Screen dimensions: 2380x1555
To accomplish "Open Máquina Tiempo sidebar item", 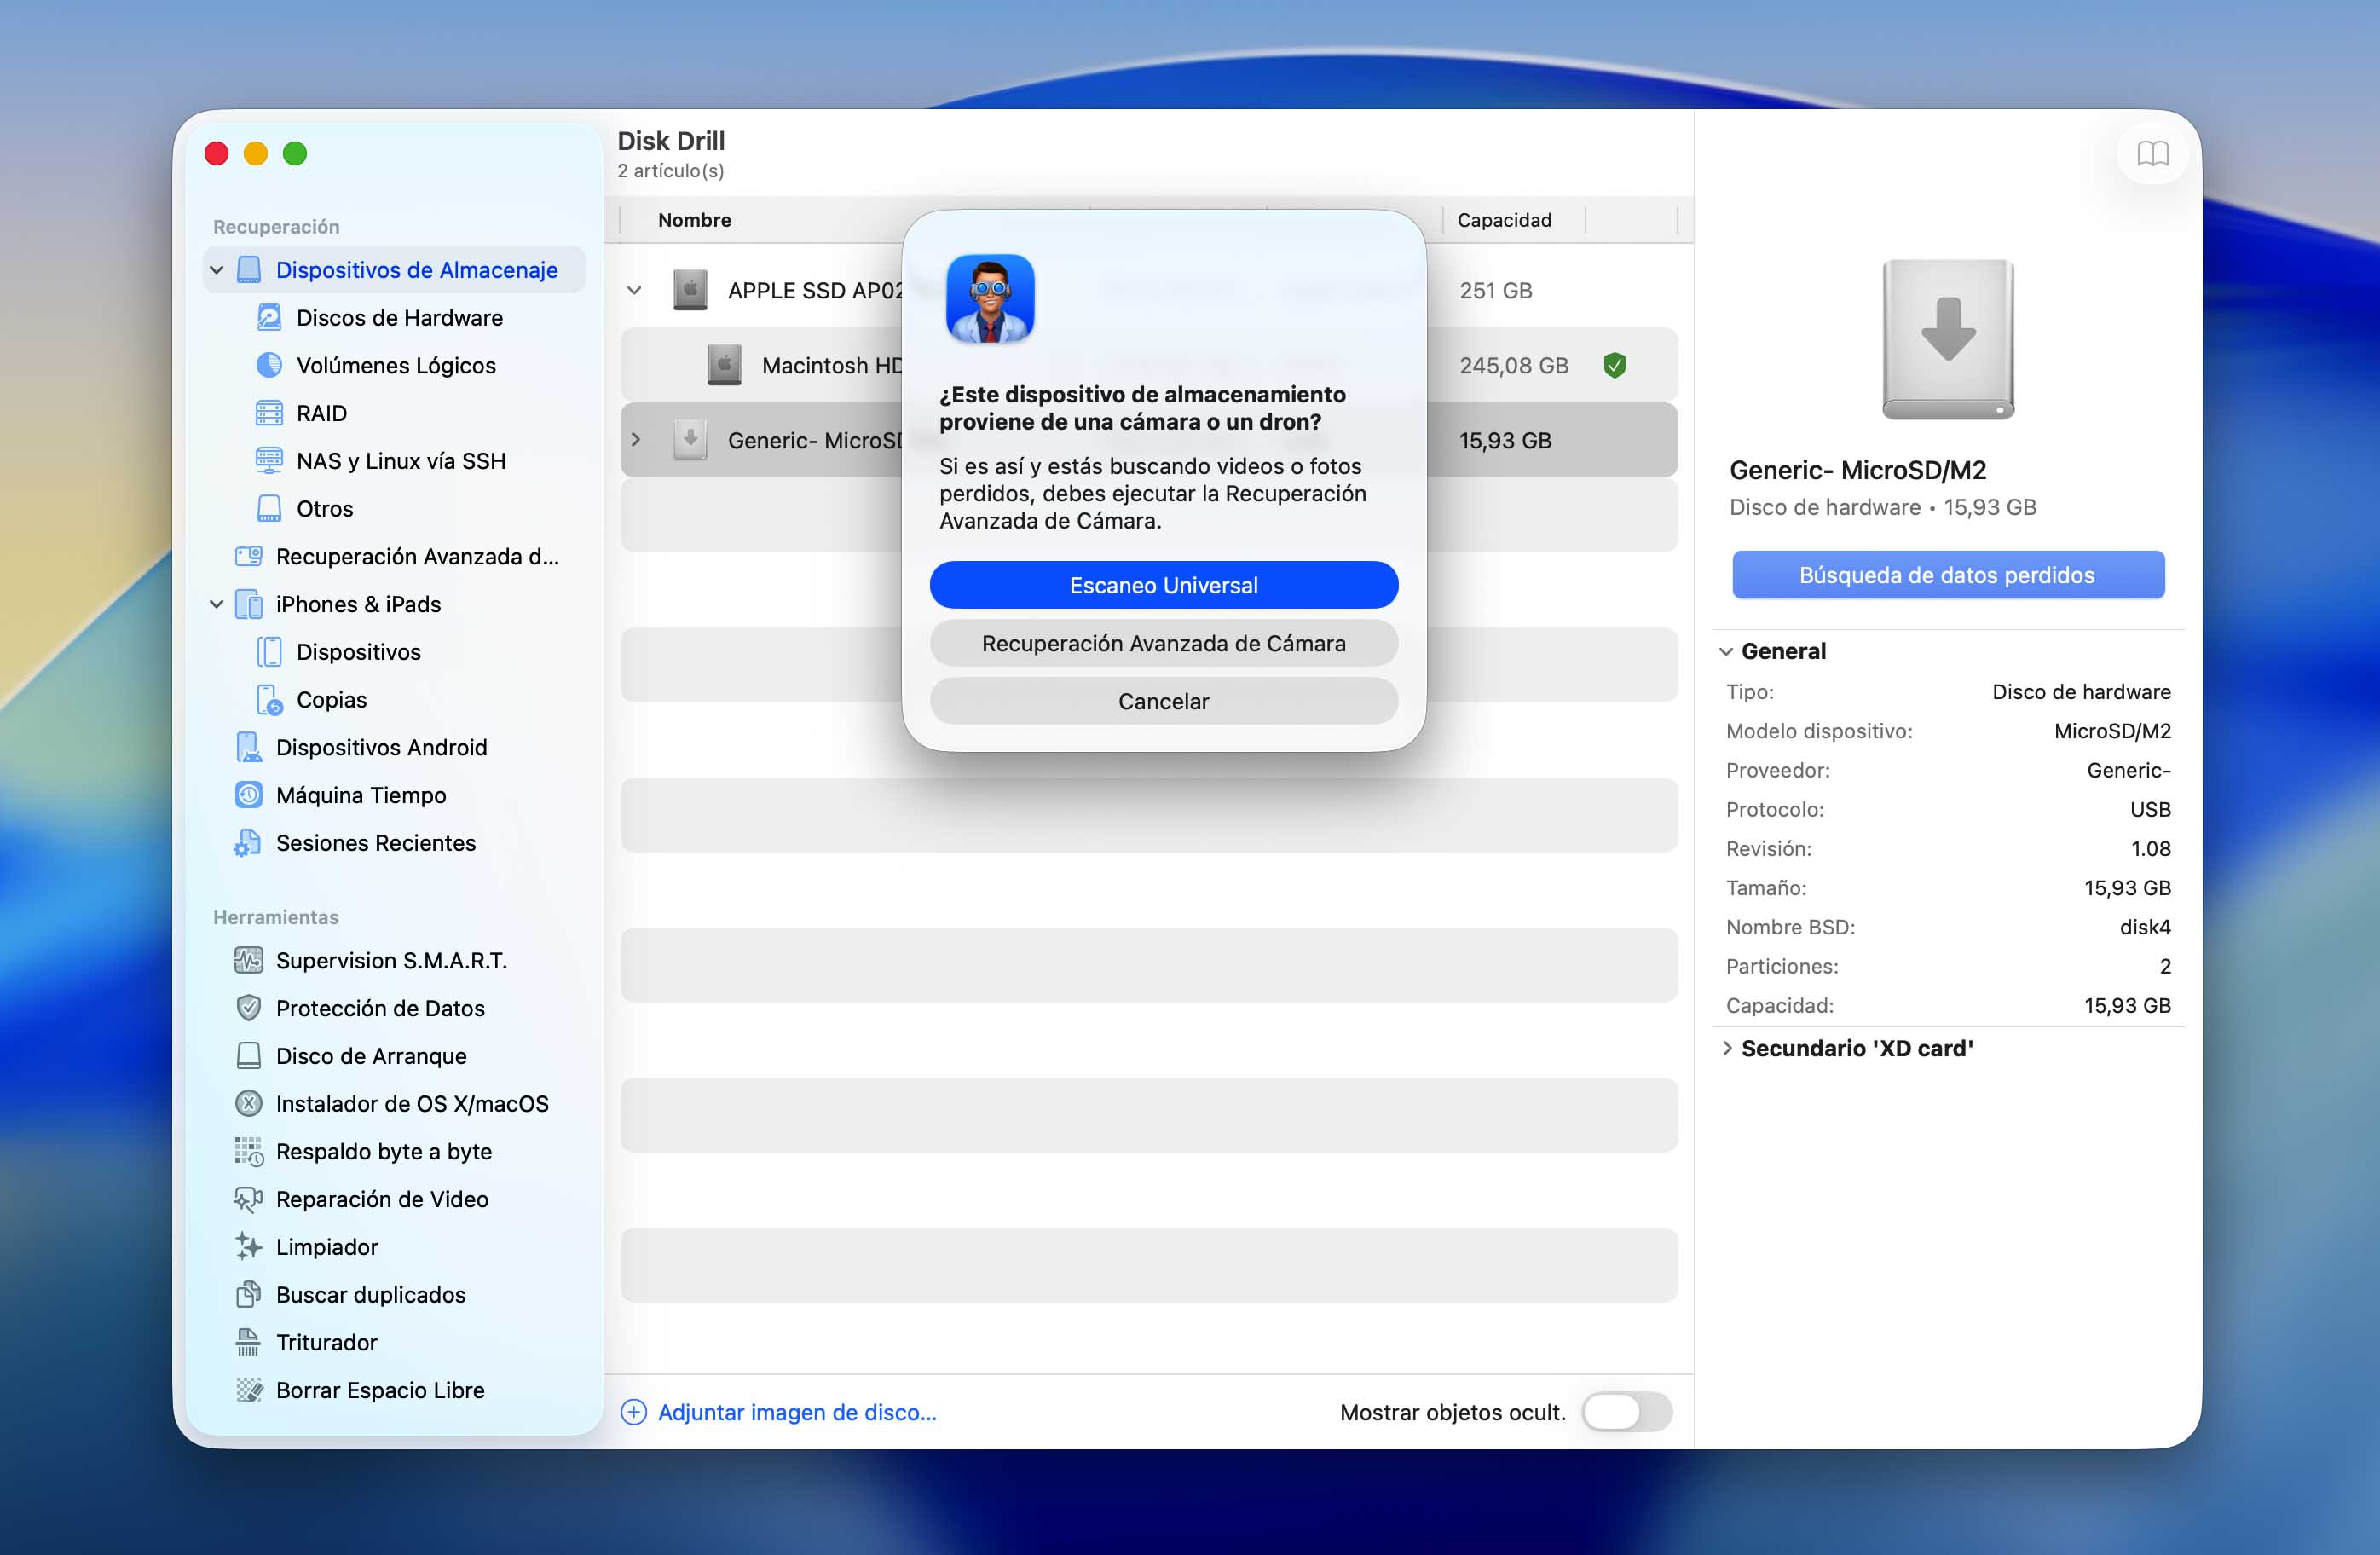I will [395, 795].
